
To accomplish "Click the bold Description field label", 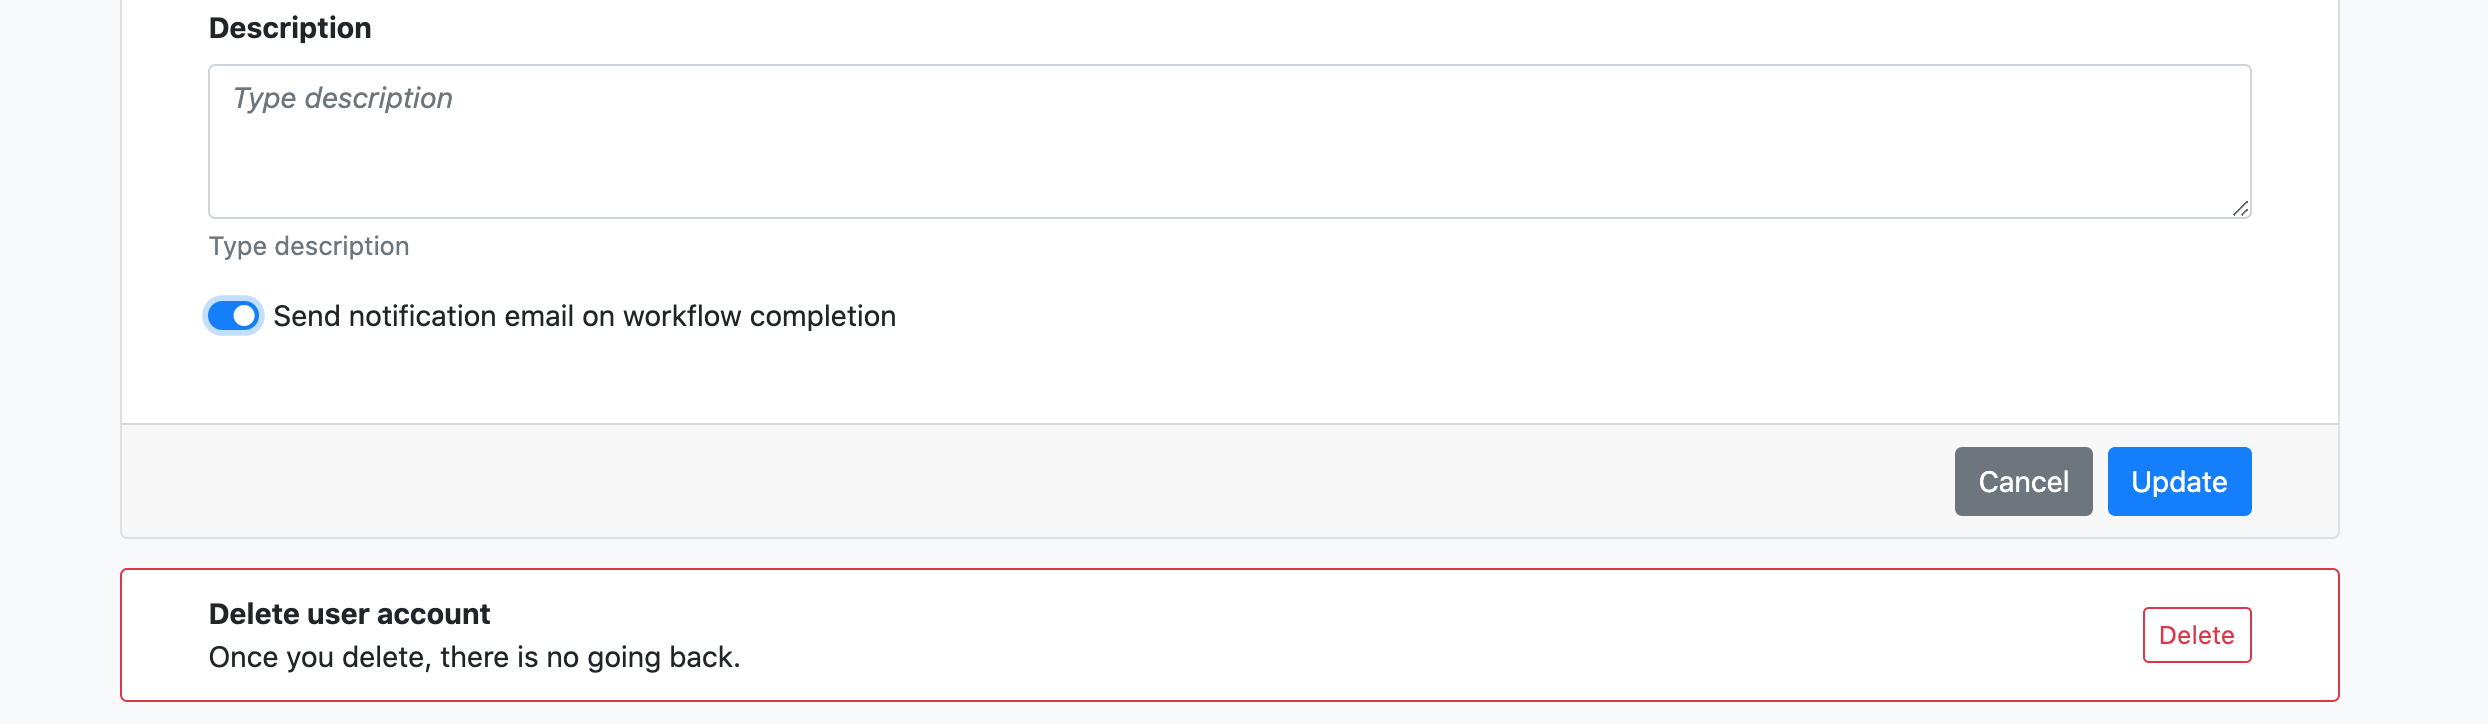I will point(290,28).
